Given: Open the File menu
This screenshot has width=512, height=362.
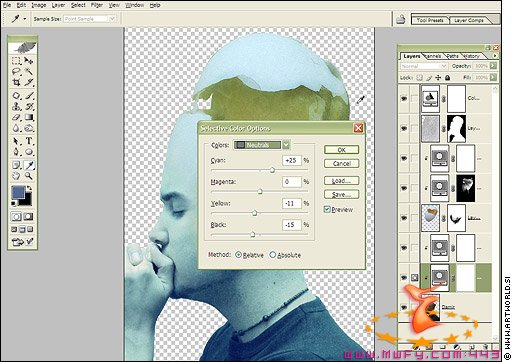Looking at the screenshot, I should pos(7,5).
